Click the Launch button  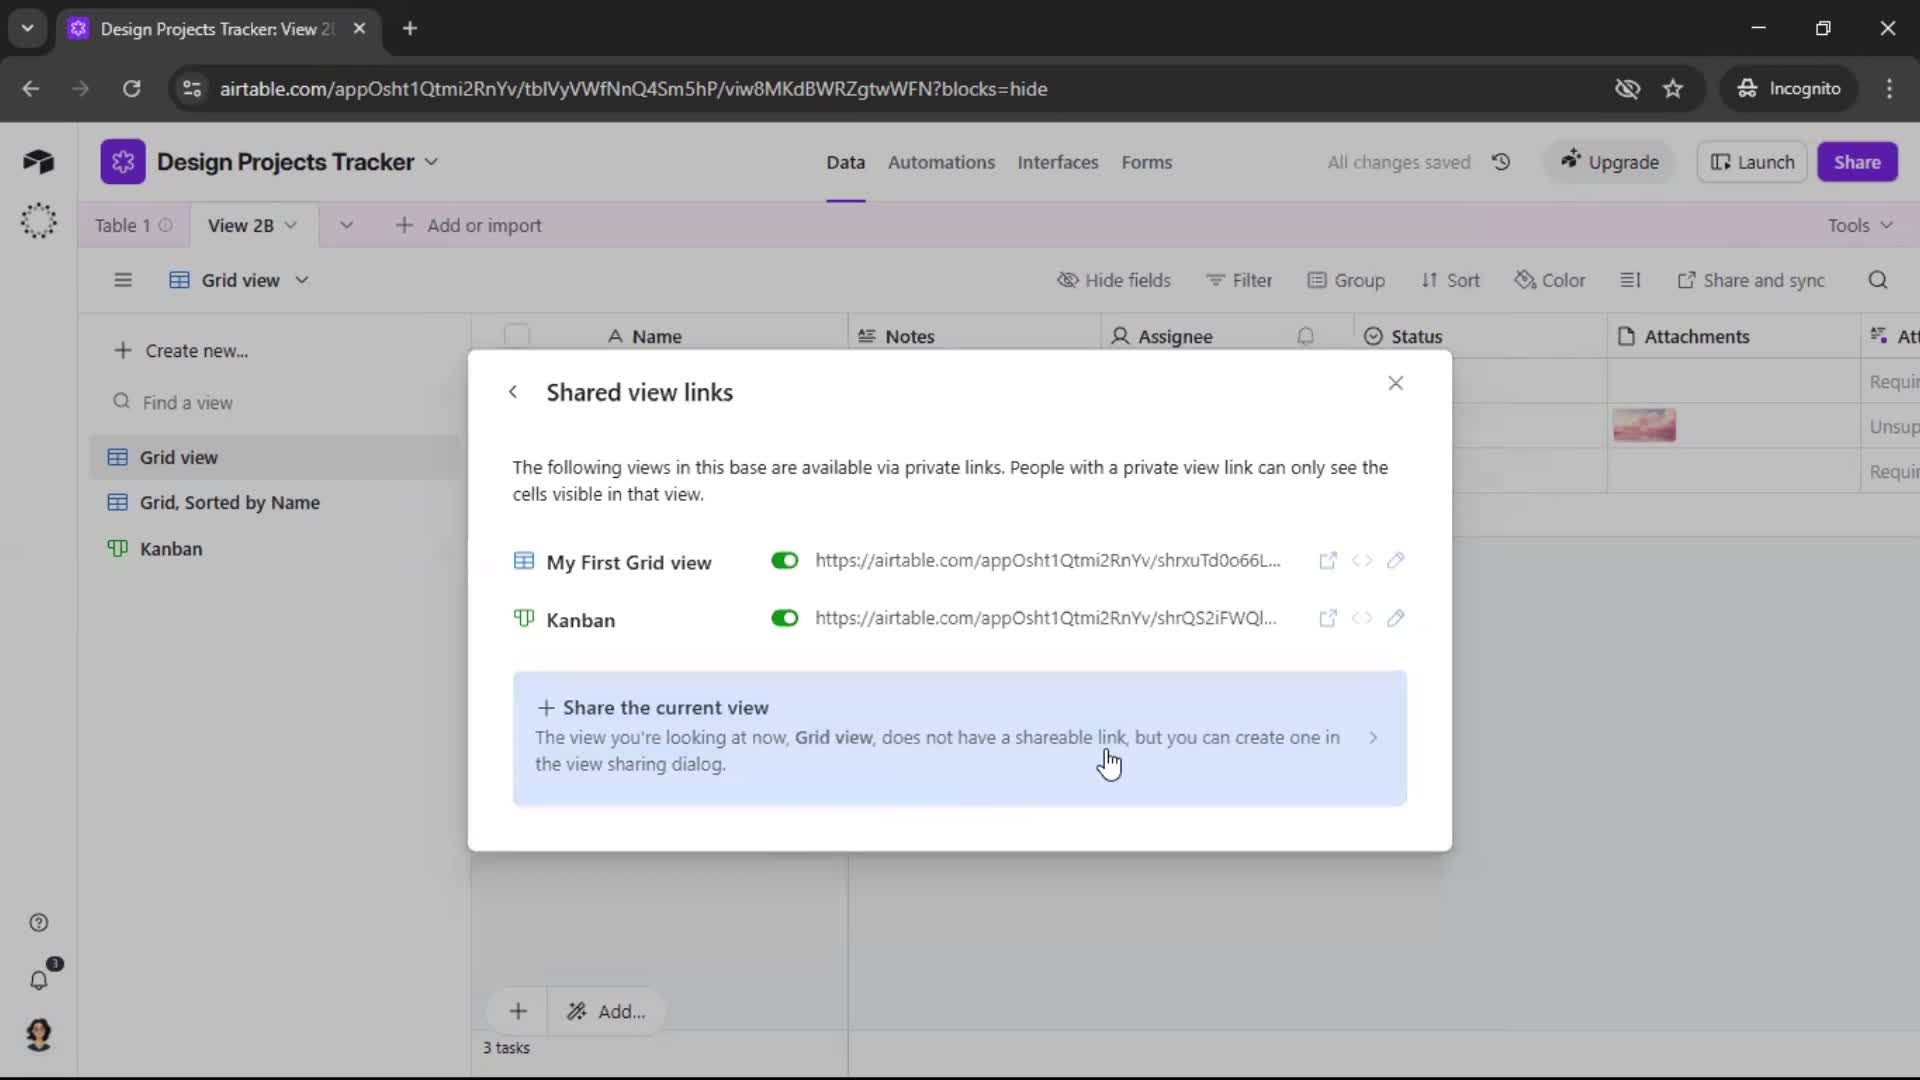[1752, 162]
